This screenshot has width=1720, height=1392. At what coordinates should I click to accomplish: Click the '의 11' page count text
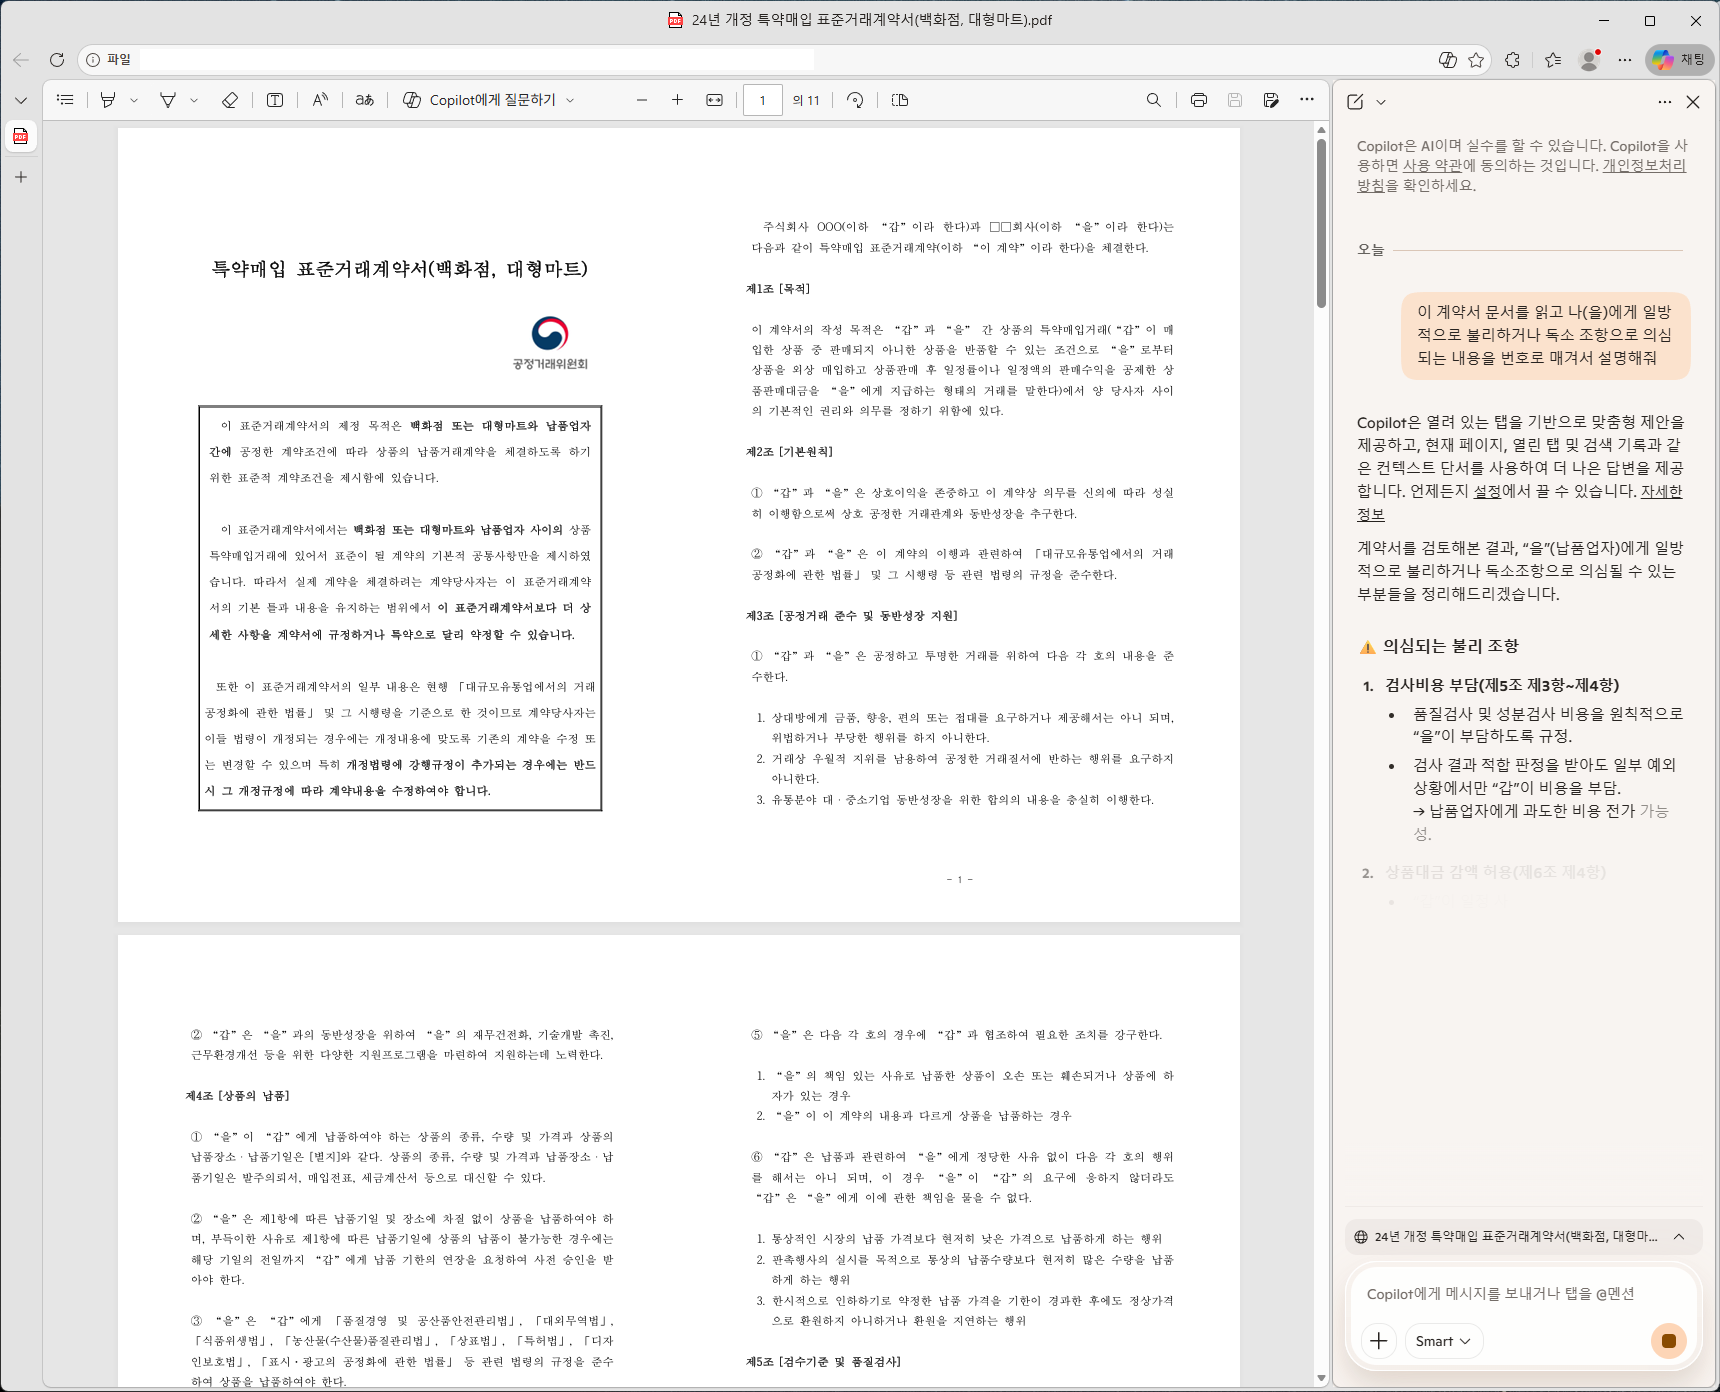(806, 100)
